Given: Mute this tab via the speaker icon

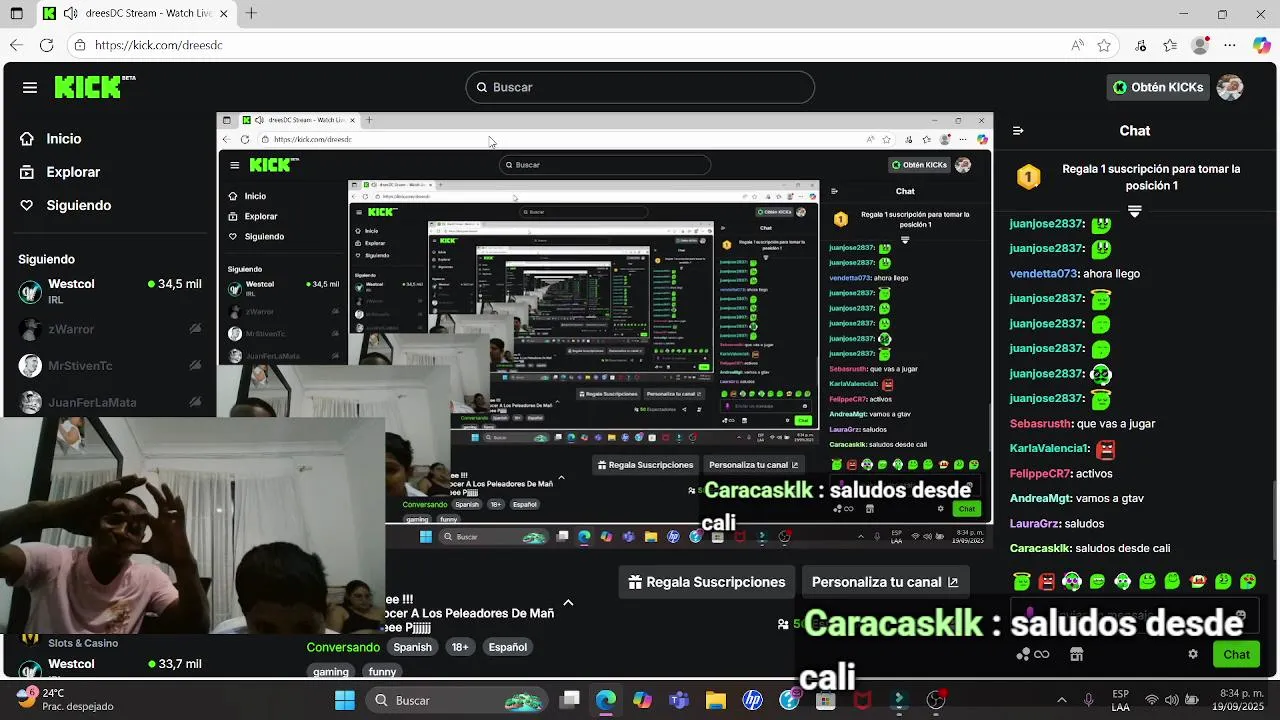Looking at the screenshot, I should 70,14.
